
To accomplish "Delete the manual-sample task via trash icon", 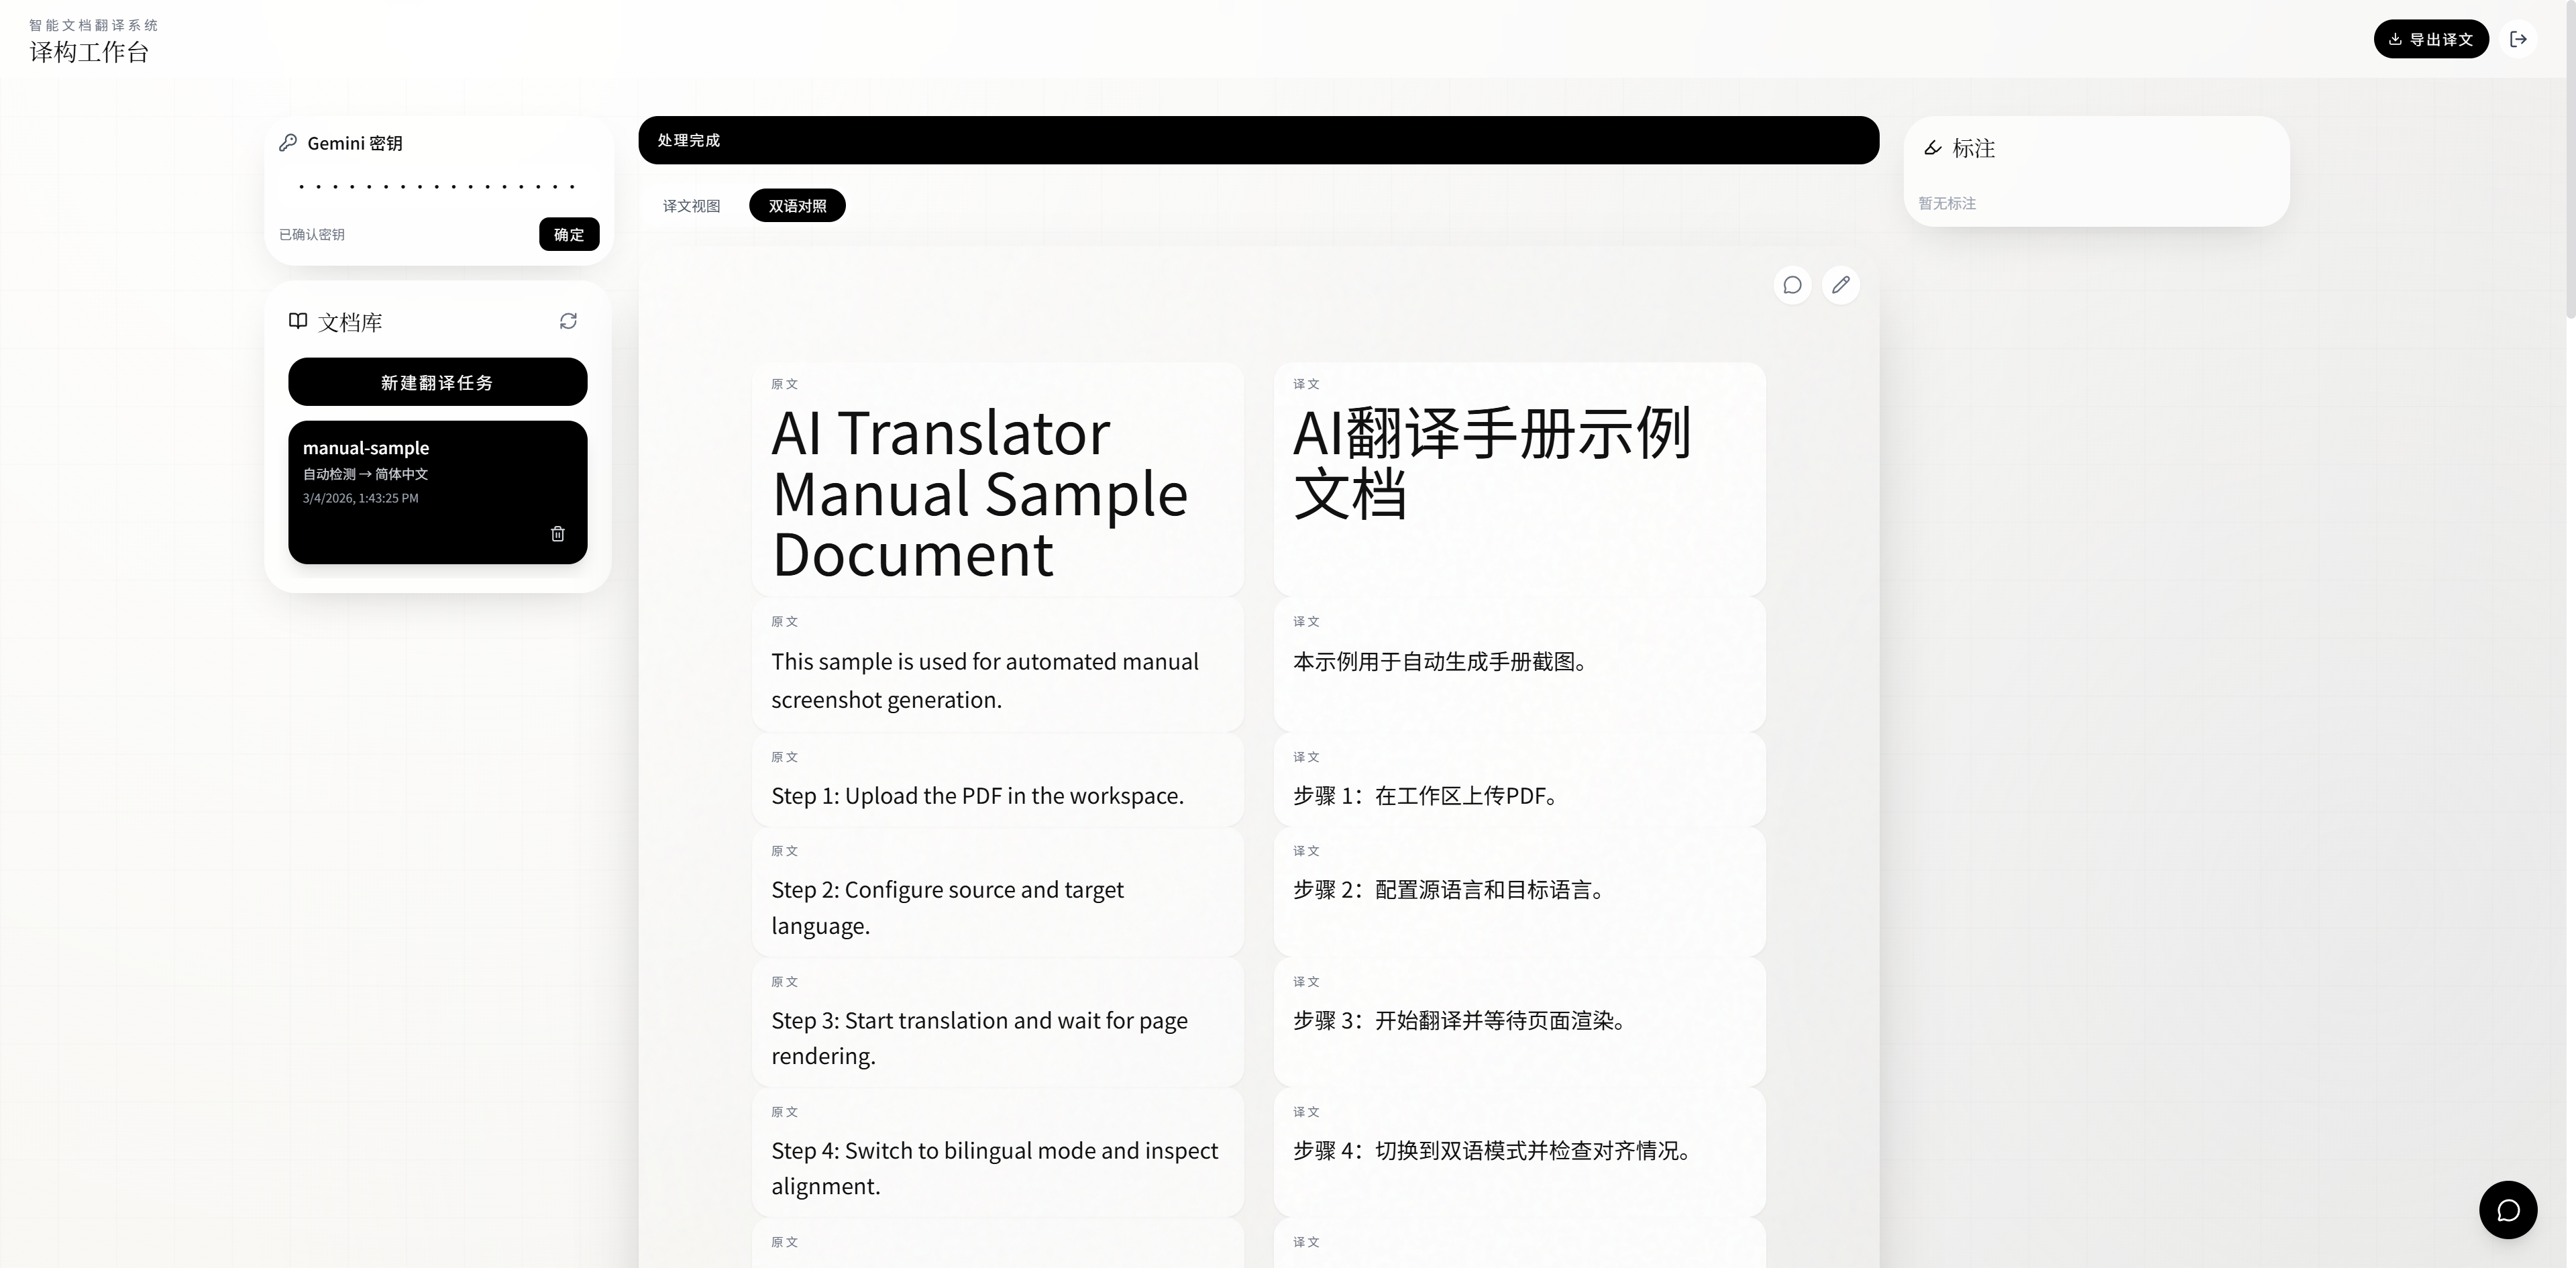I will pyautogui.click(x=558, y=534).
